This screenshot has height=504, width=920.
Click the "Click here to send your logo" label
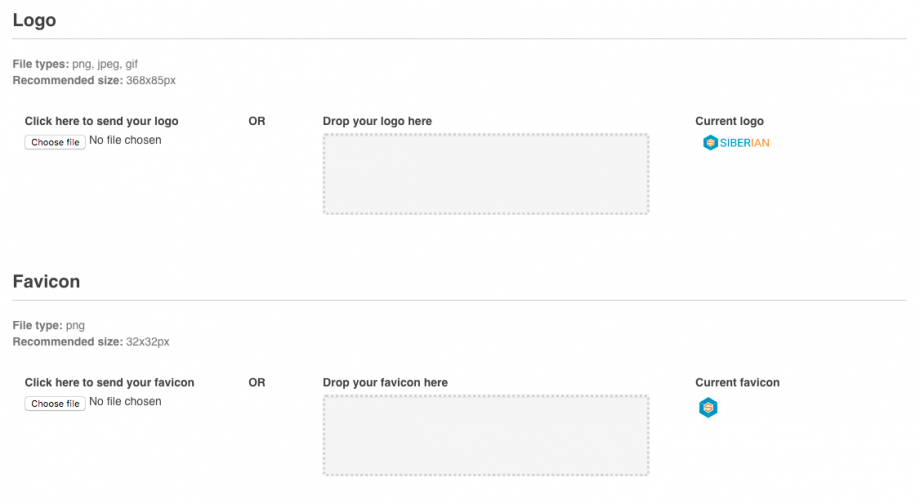(102, 122)
